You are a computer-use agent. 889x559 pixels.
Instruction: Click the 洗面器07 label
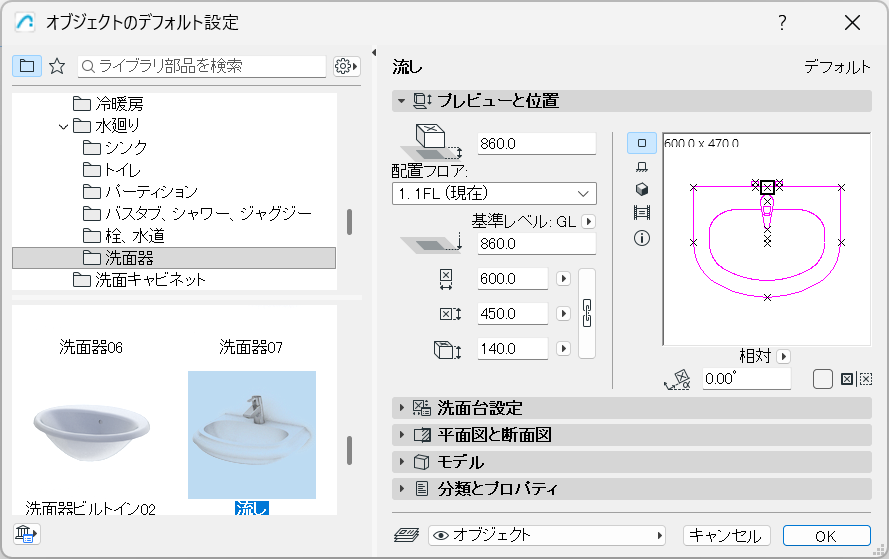(x=251, y=347)
